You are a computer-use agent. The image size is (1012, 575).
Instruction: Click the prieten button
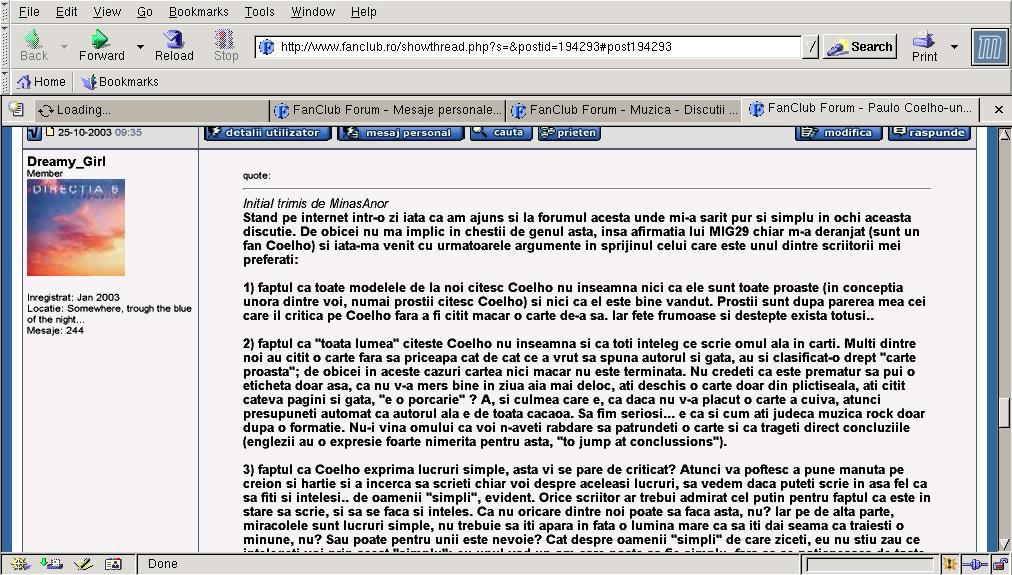tap(569, 133)
